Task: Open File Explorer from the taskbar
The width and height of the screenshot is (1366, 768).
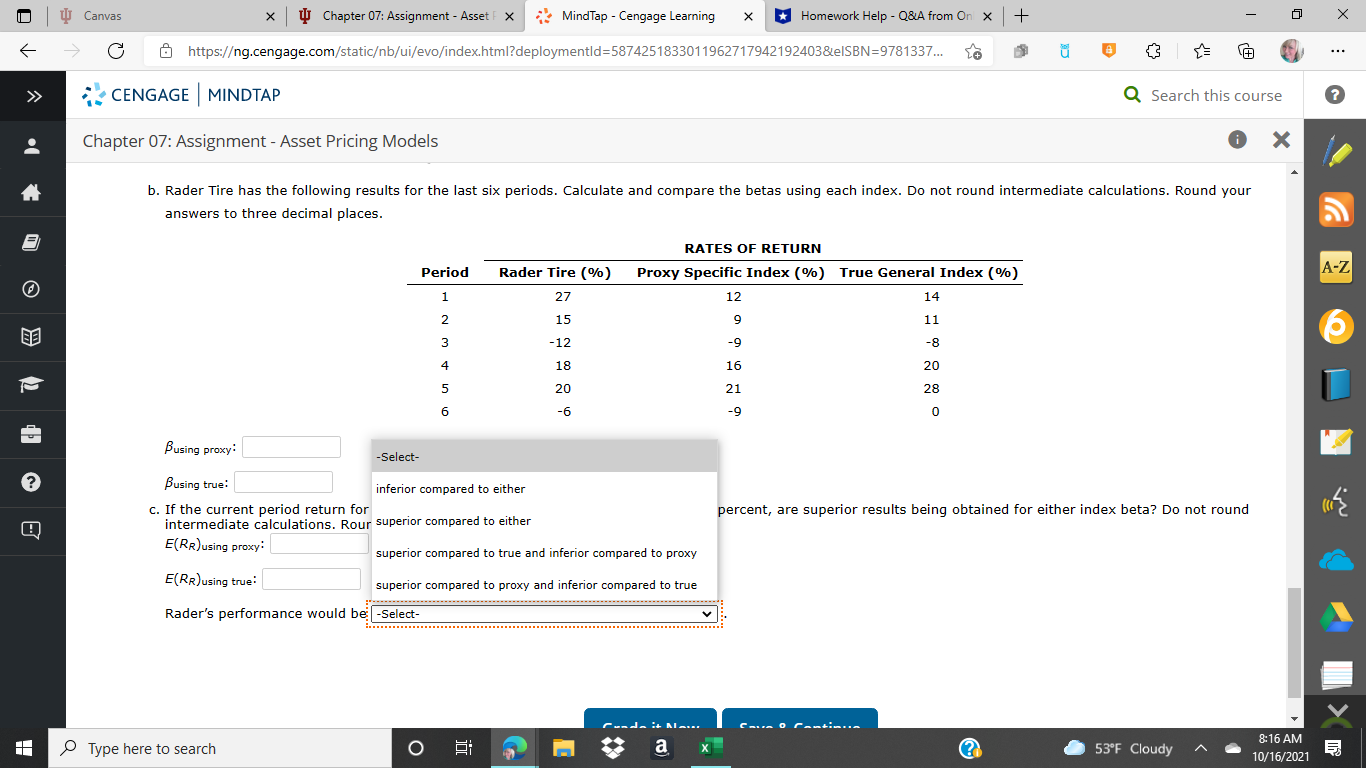Action: pyautogui.click(x=563, y=748)
